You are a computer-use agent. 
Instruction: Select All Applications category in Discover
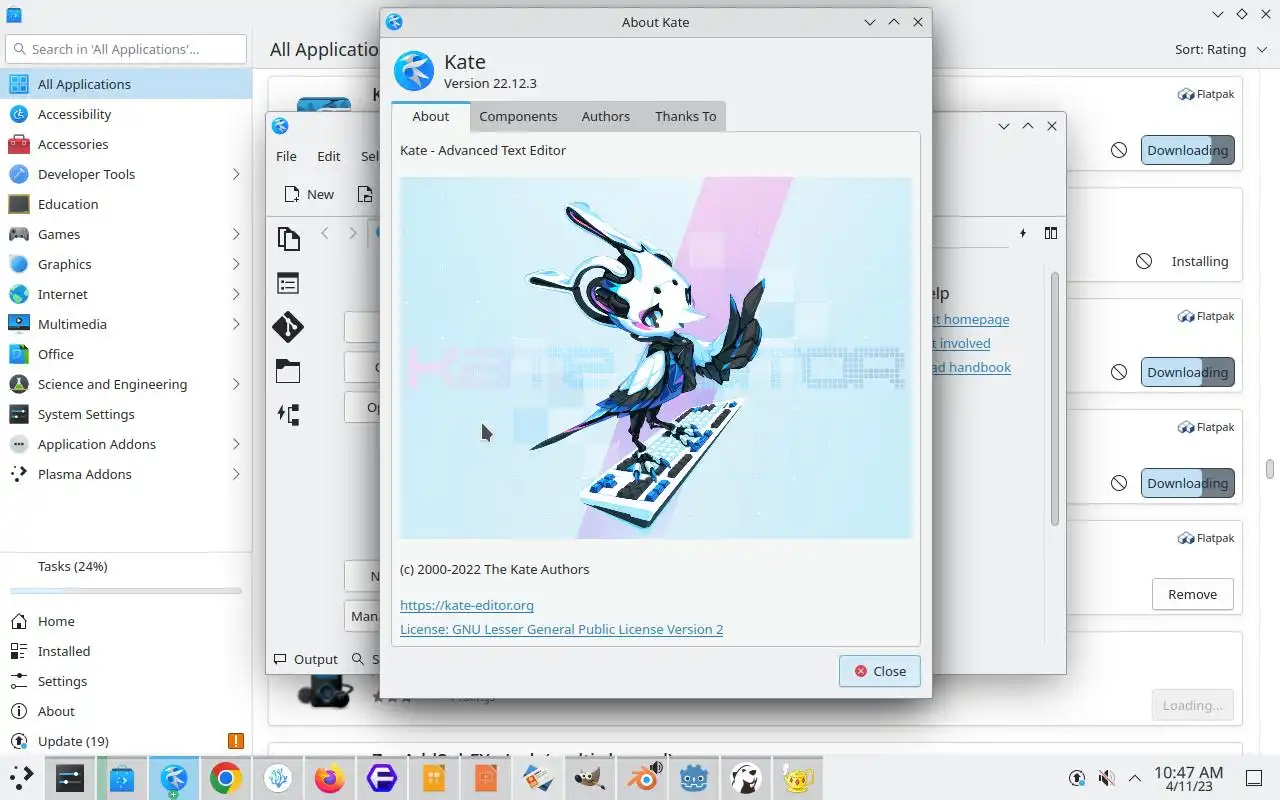coord(126,84)
